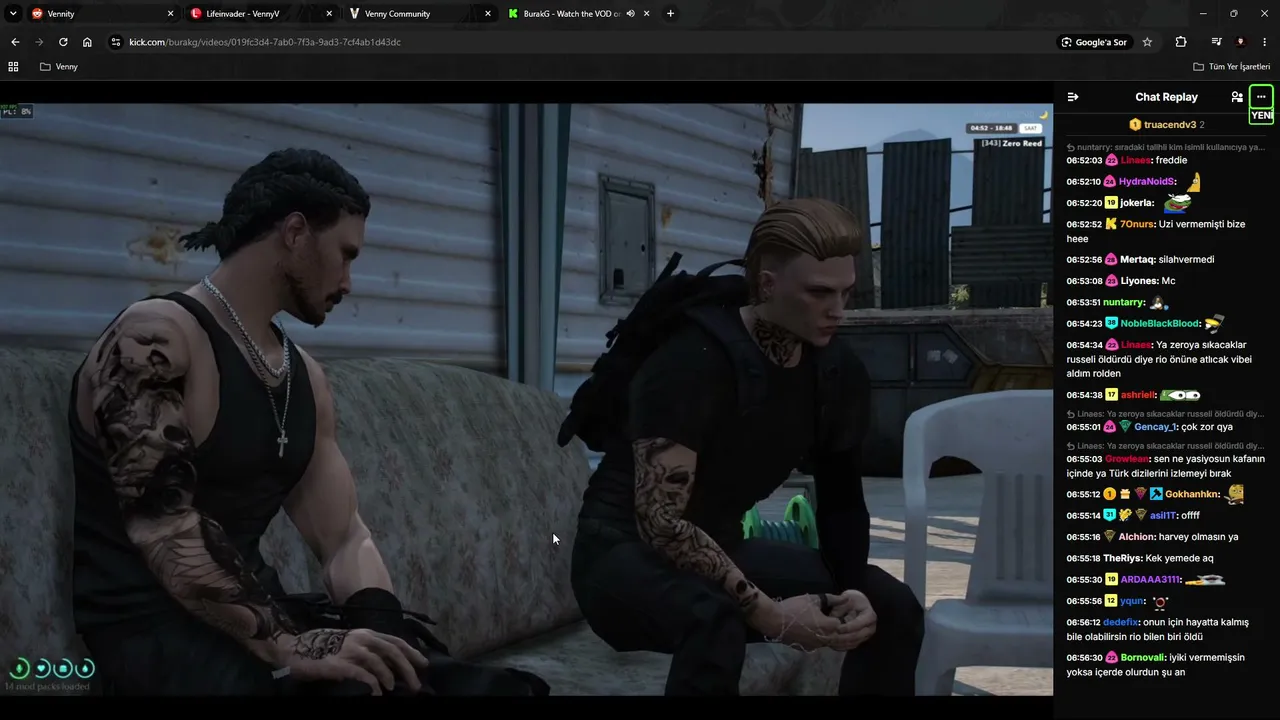Open the browser home page
Image resolution: width=1280 pixels, height=720 pixels.
(x=87, y=42)
